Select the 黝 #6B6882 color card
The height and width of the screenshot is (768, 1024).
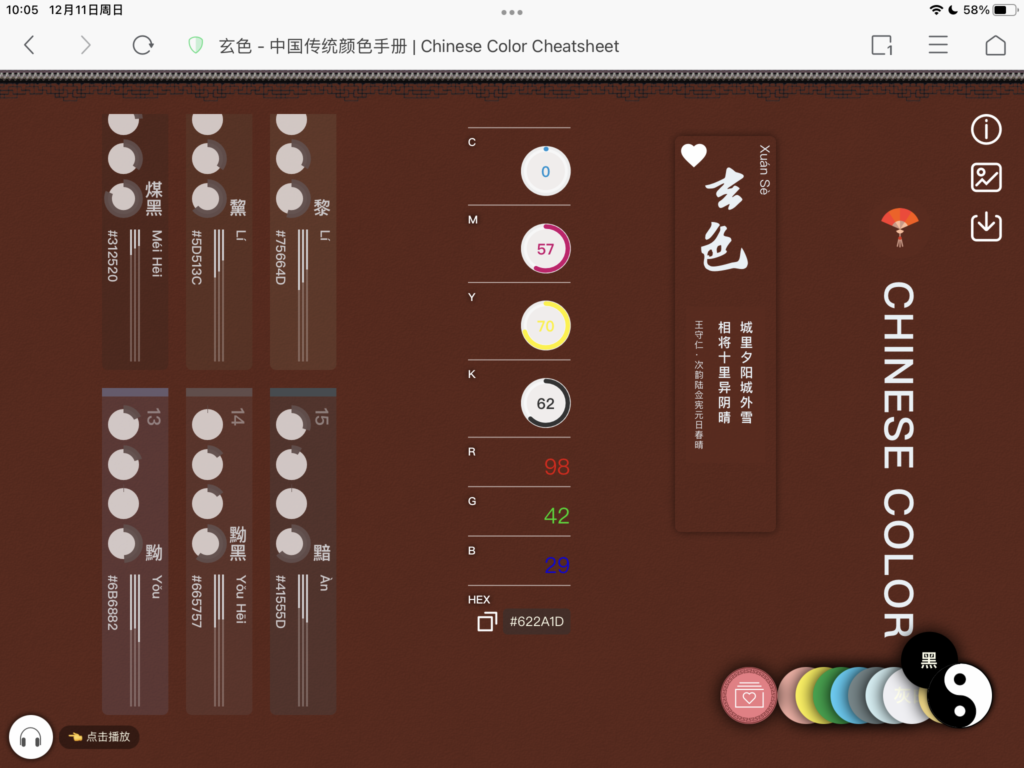[x=135, y=551]
